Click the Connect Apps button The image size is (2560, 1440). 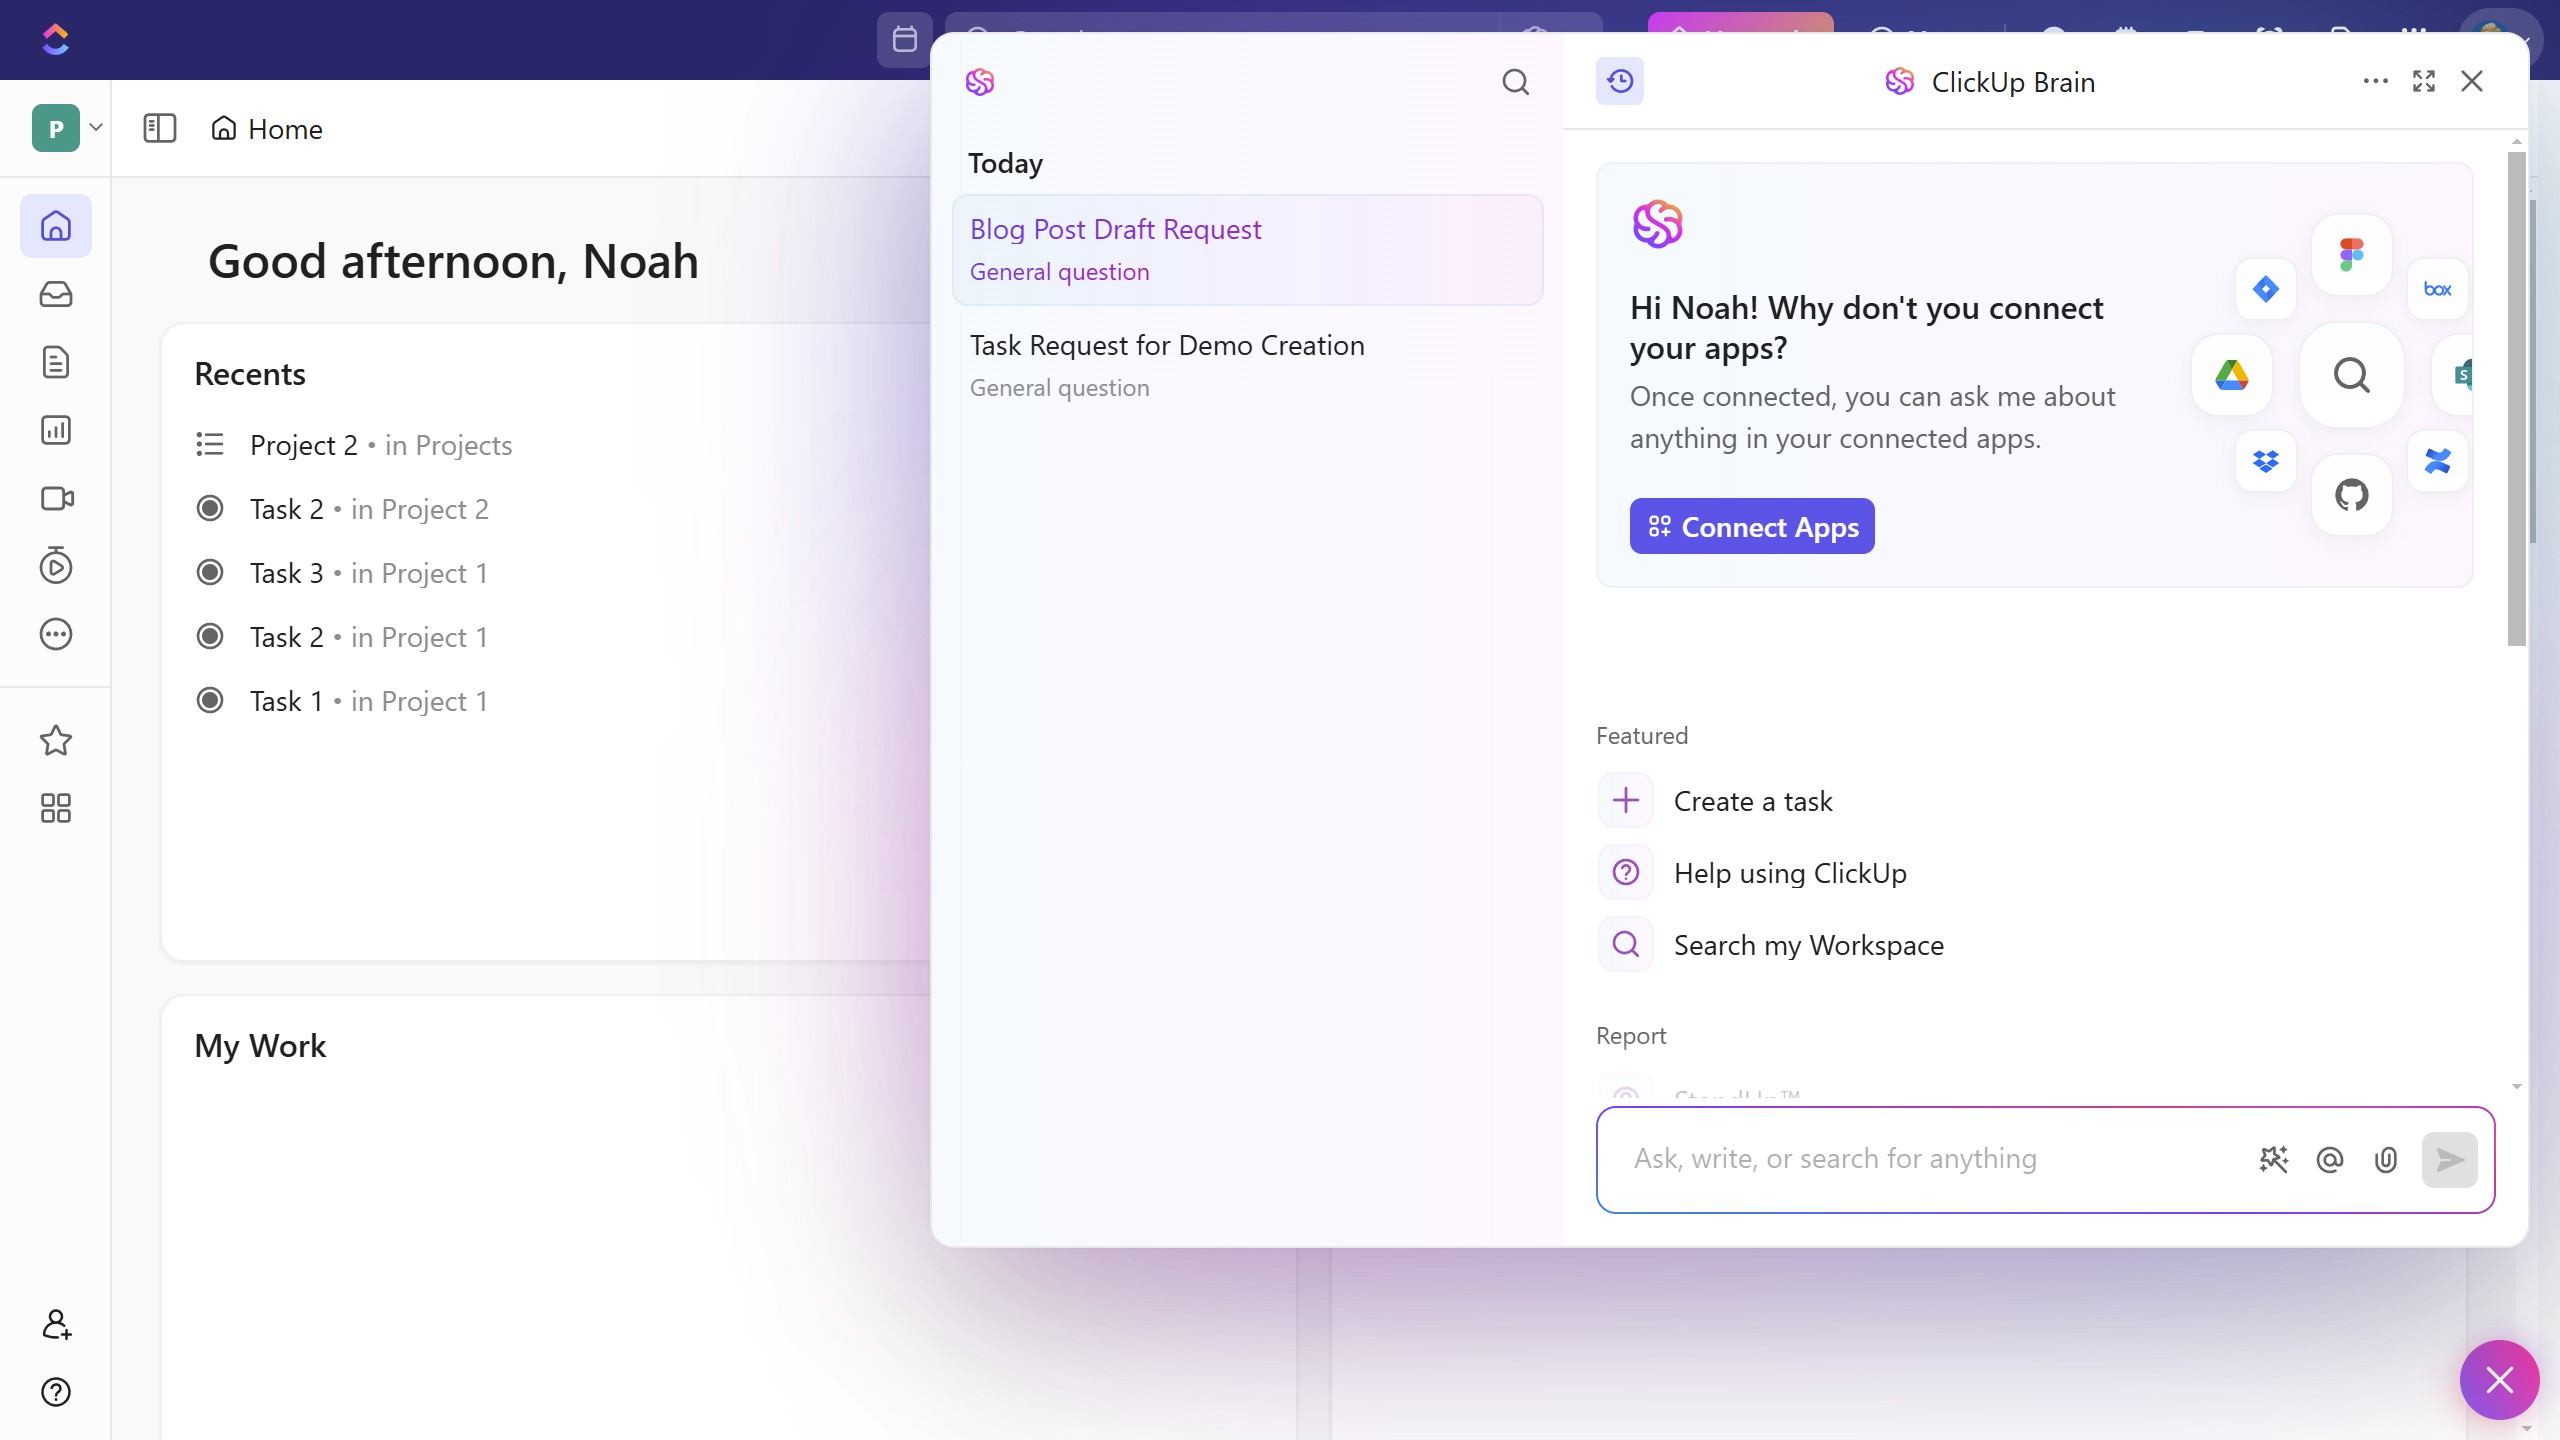click(1752, 526)
